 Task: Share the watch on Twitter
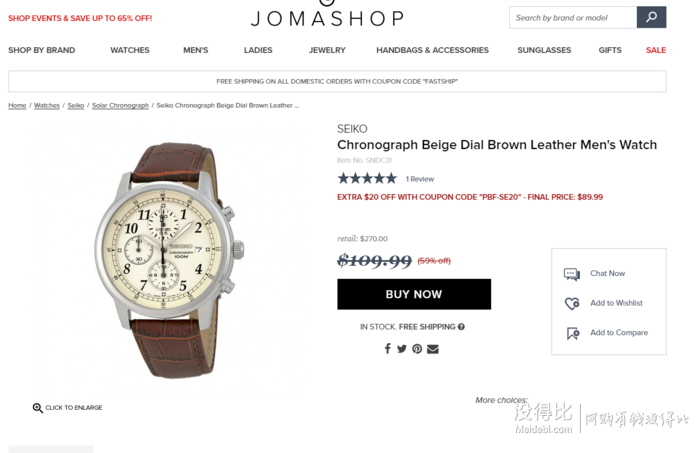402,349
